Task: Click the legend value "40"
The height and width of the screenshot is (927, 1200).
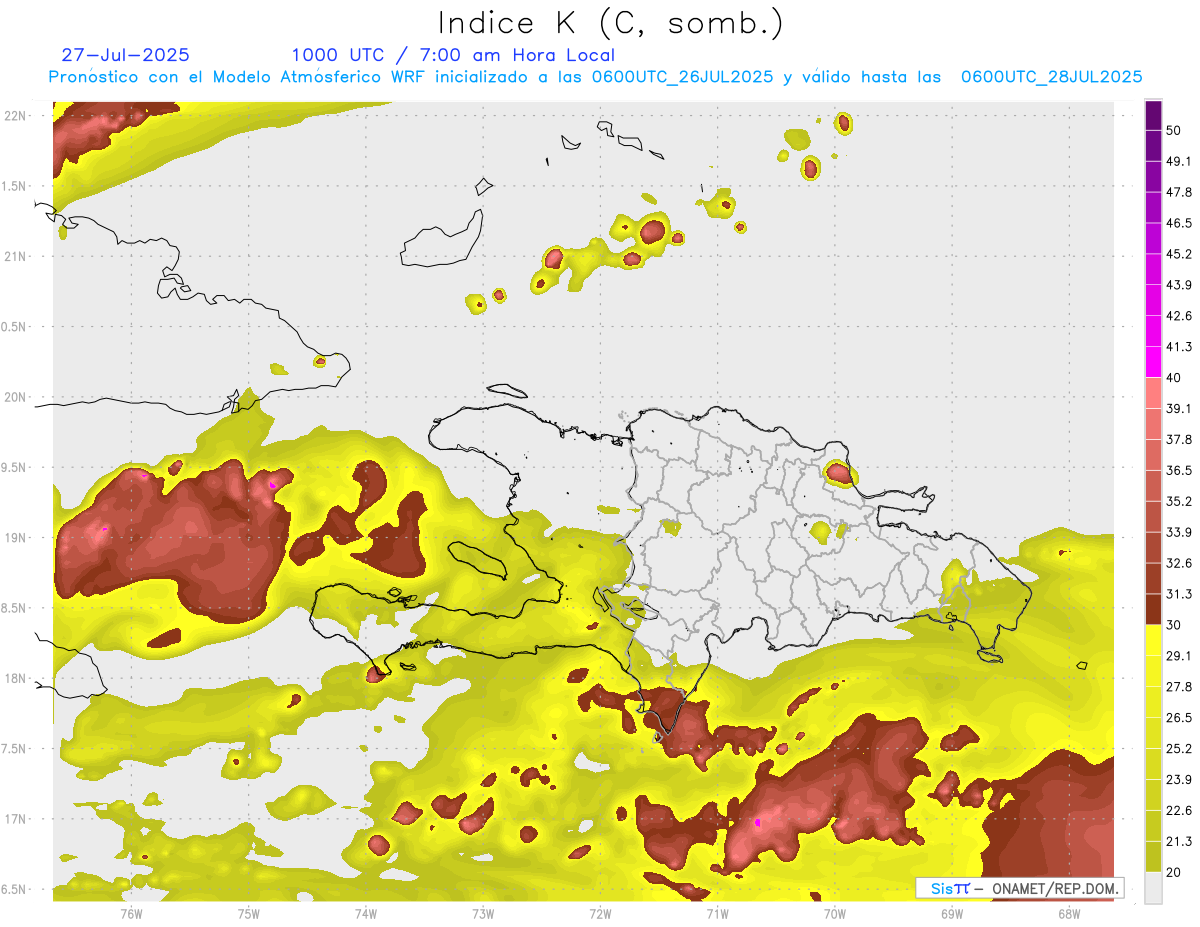Action: 1175,378
